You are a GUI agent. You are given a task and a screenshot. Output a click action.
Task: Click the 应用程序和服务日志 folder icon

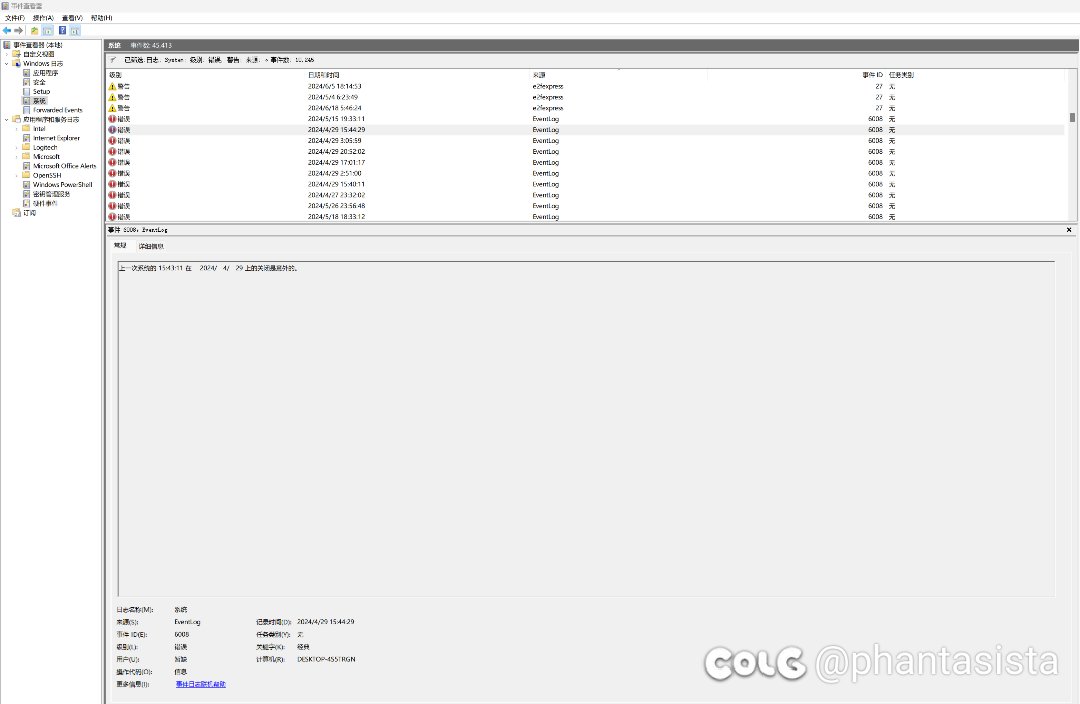(17, 119)
